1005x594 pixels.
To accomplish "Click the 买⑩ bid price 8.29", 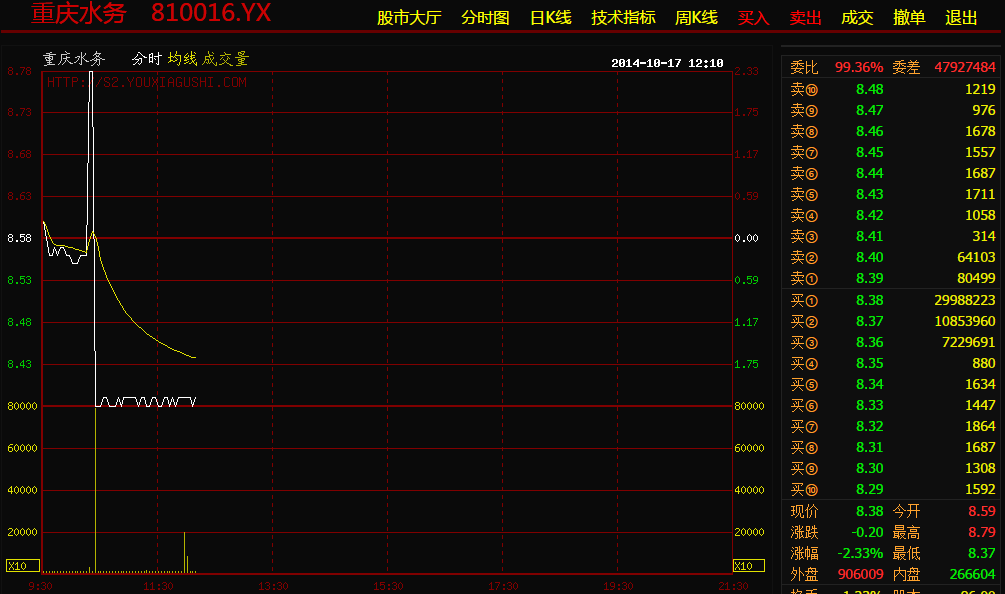I will coord(869,489).
